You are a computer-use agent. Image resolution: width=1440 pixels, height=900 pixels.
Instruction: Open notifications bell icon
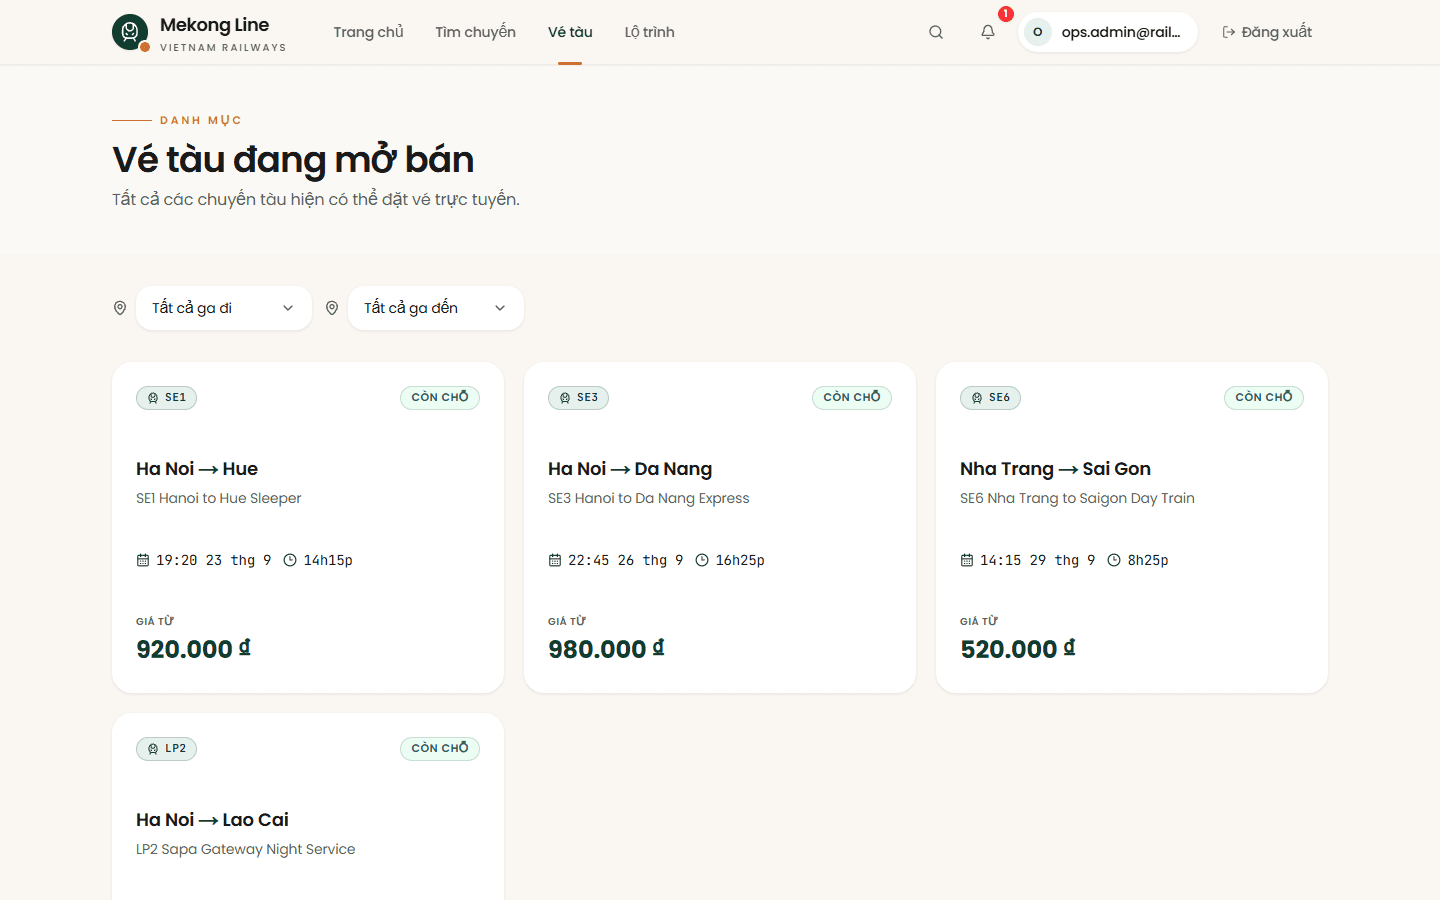[x=988, y=32]
